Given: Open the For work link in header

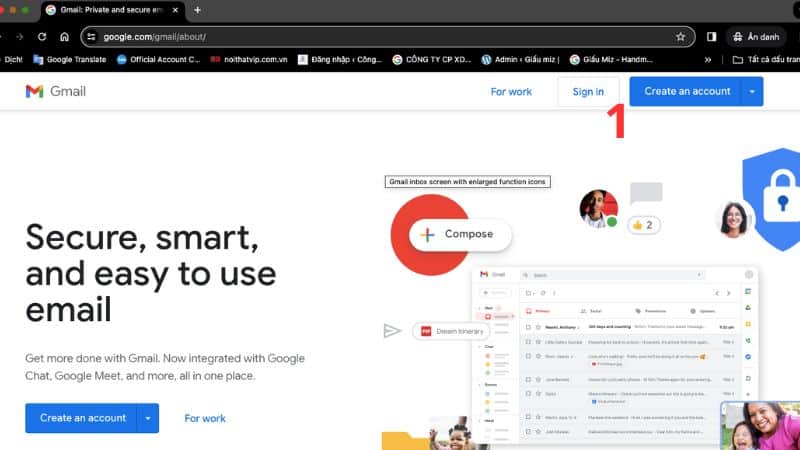Looking at the screenshot, I should pyautogui.click(x=511, y=92).
